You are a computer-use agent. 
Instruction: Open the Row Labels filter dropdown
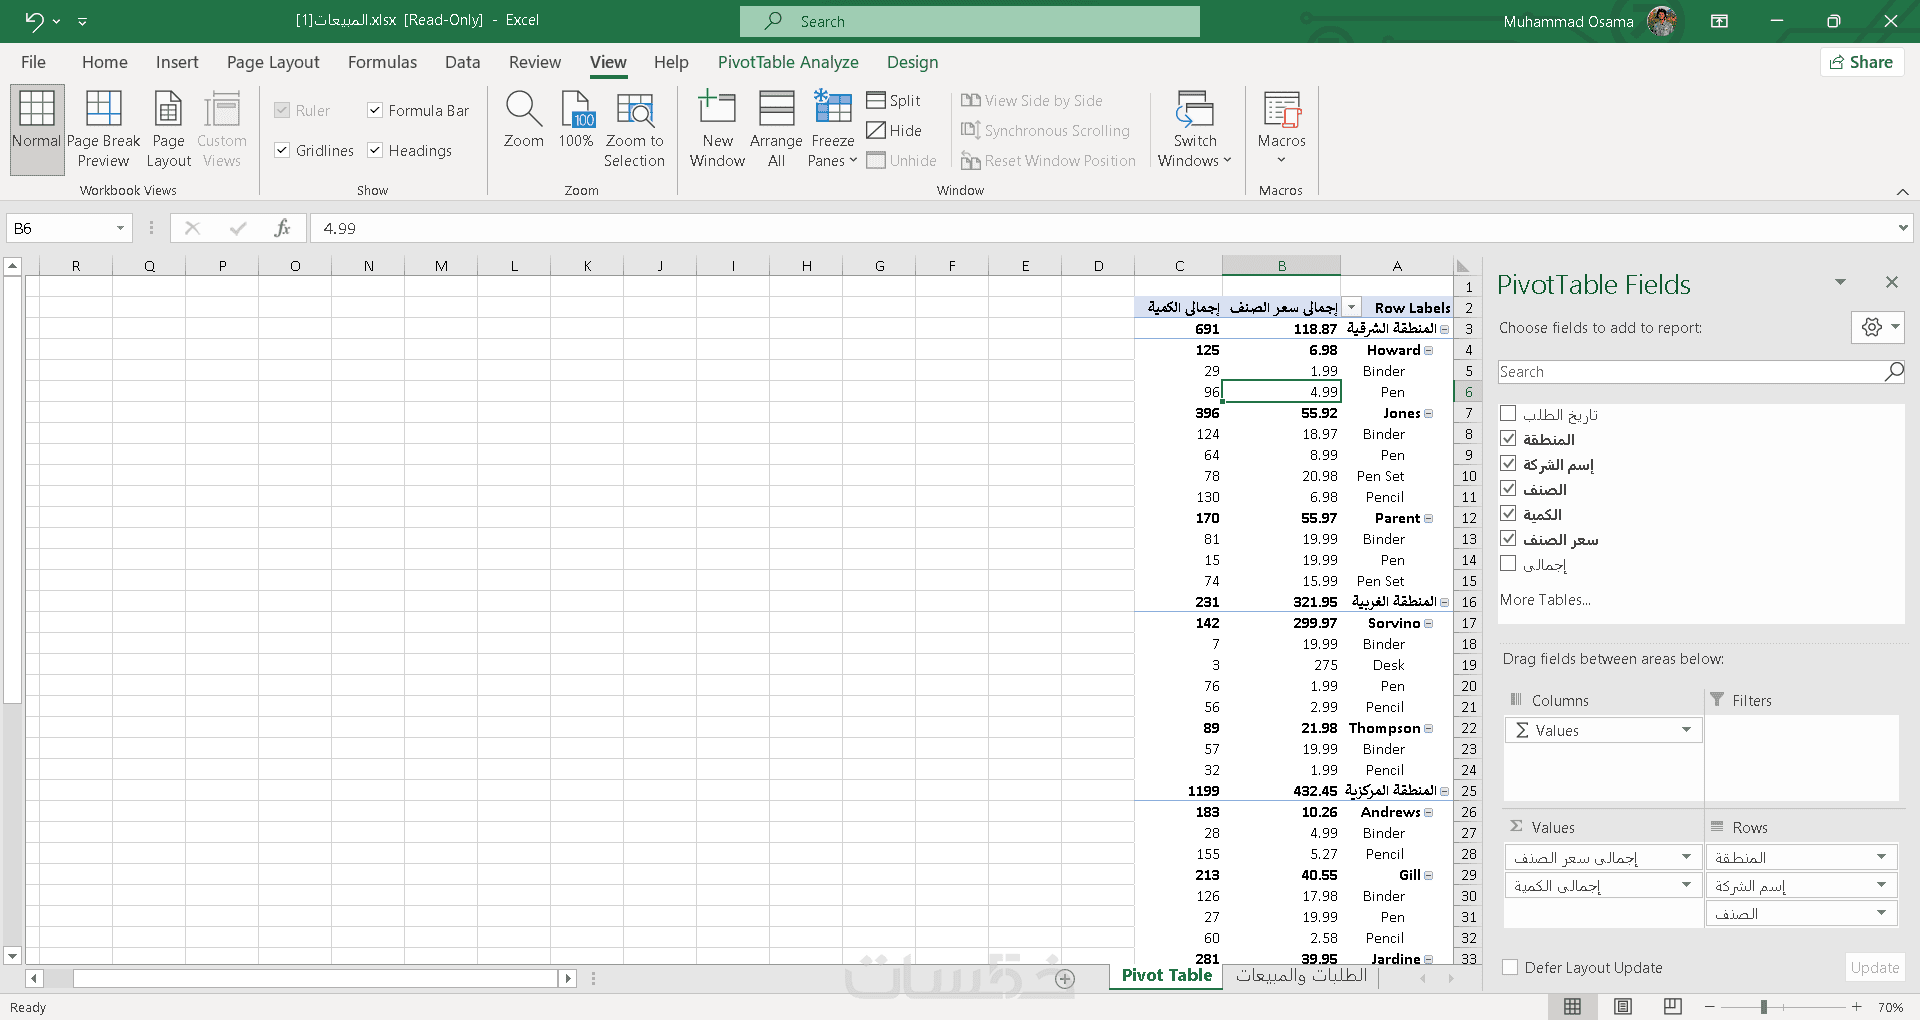1352,308
